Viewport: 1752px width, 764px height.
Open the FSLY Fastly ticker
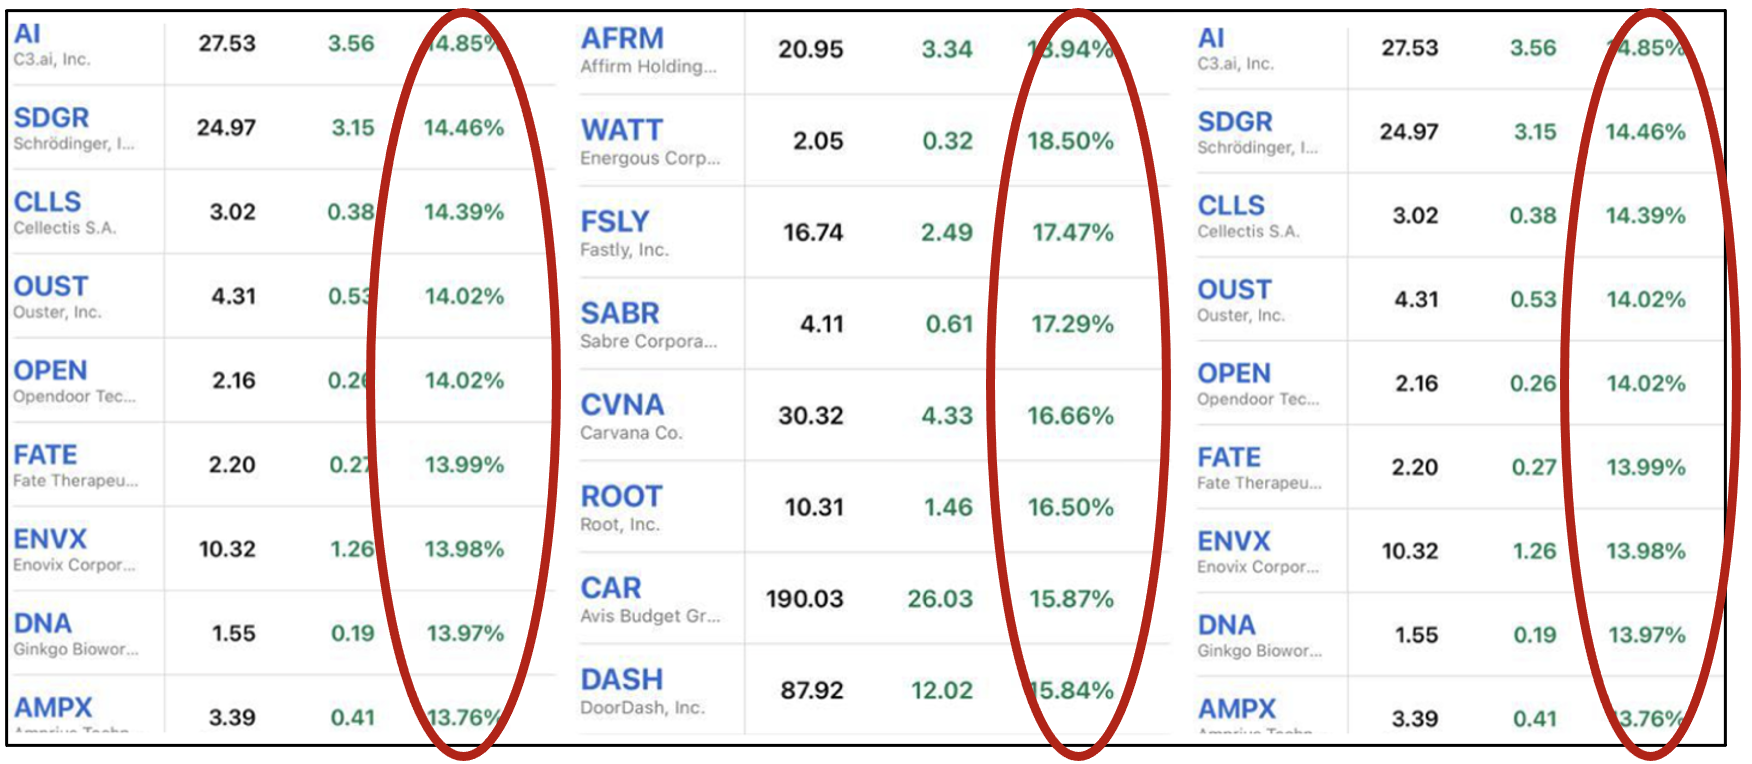pyautogui.click(x=615, y=221)
